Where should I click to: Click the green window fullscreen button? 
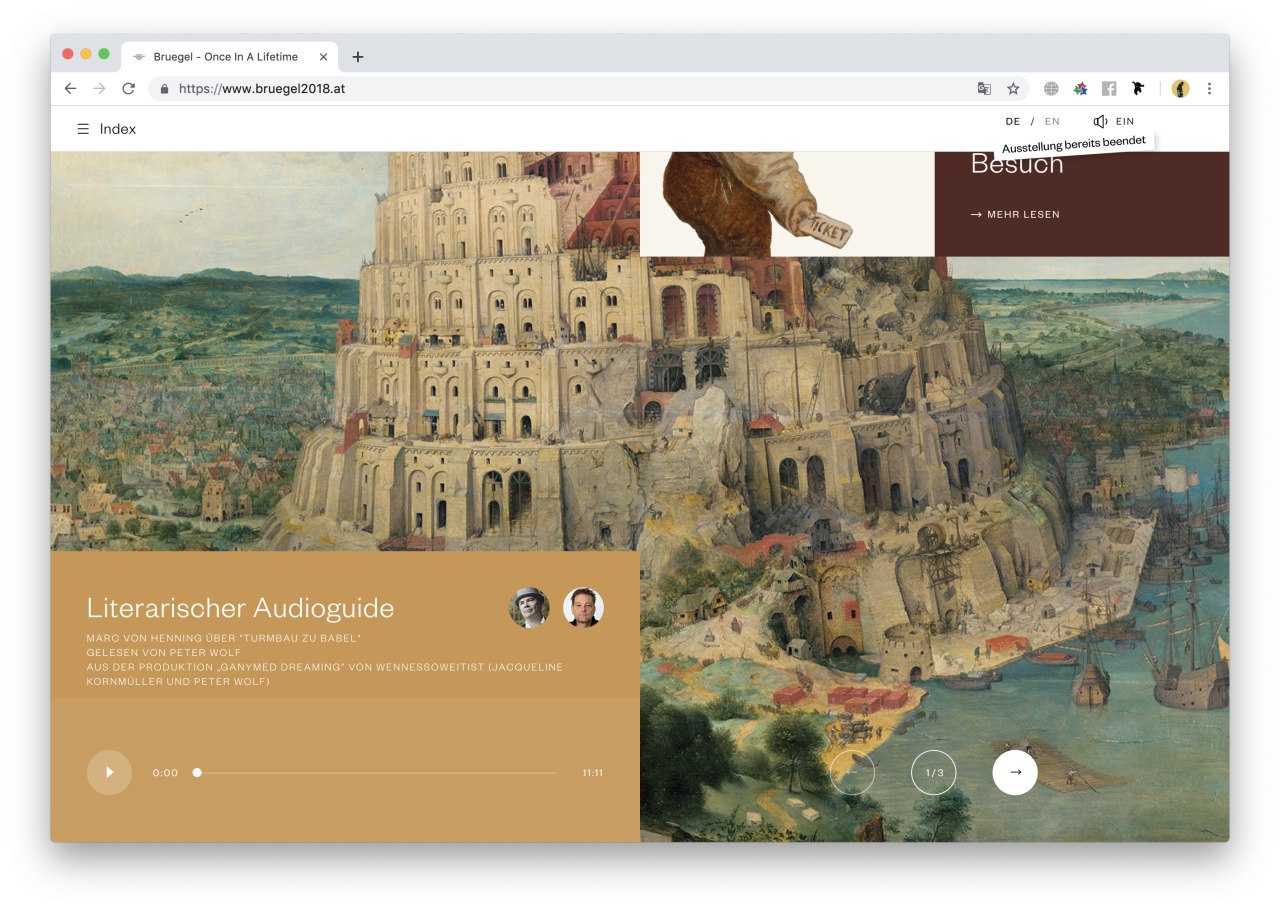tap(104, 54)
